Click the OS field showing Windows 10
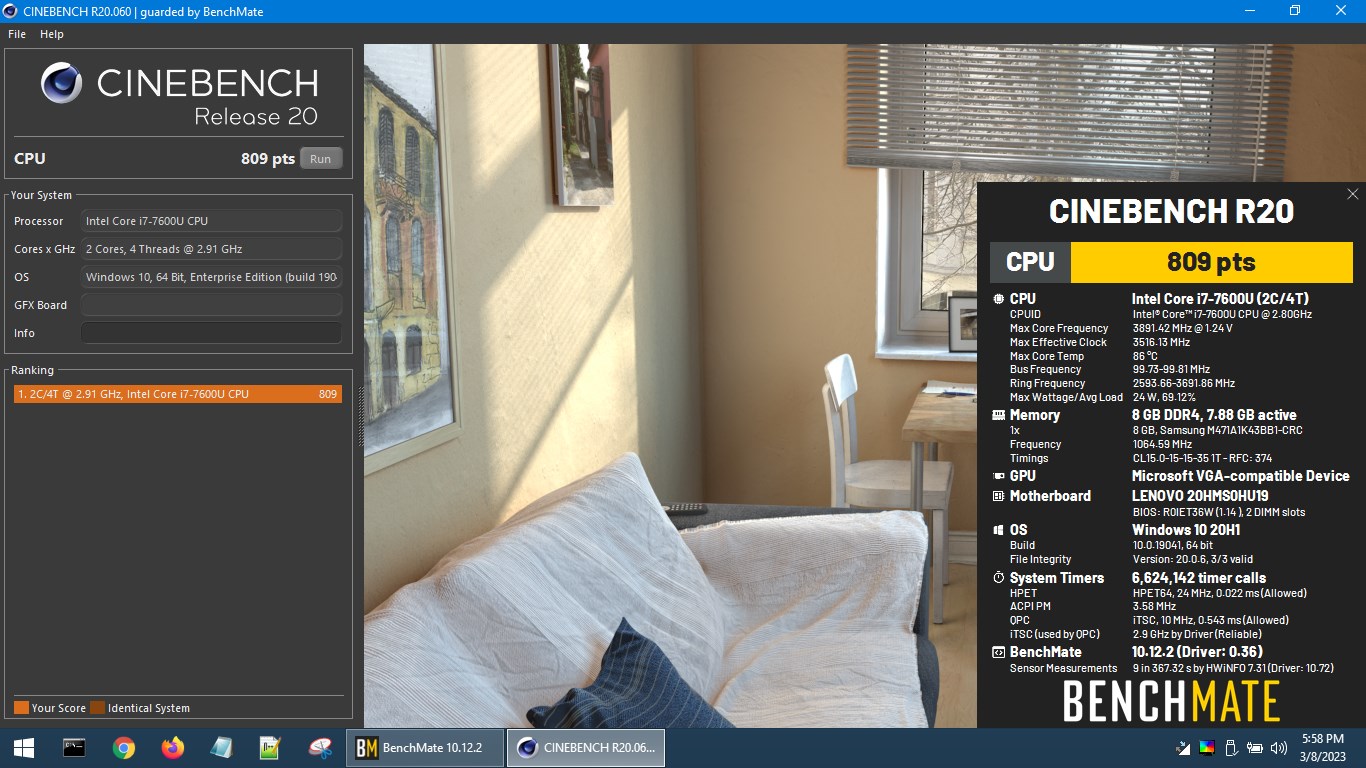 point(211,277)
